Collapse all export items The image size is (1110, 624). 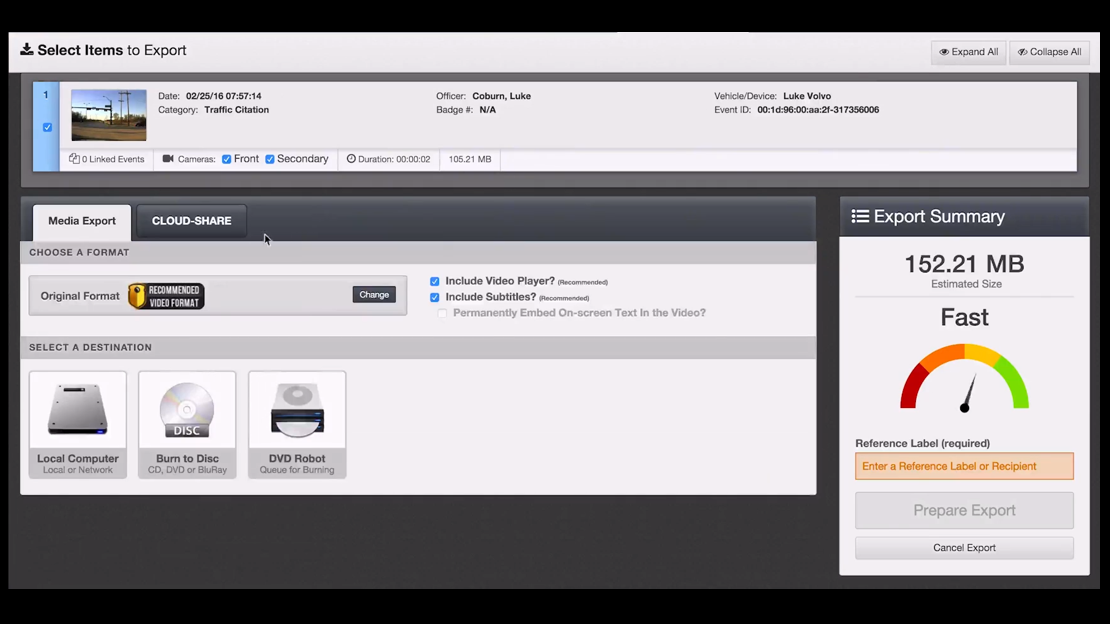1049,52
